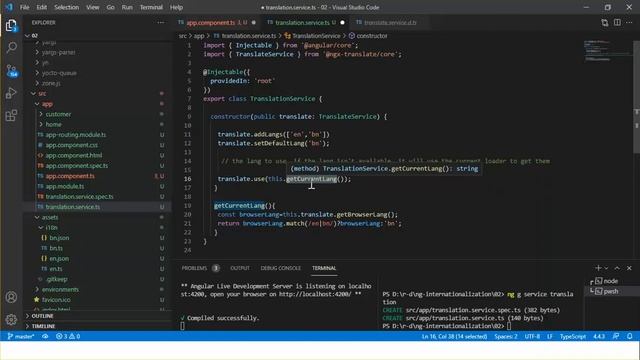640x360 pixels.
Task: Expand the customer folder
Action: pos(58,114)
